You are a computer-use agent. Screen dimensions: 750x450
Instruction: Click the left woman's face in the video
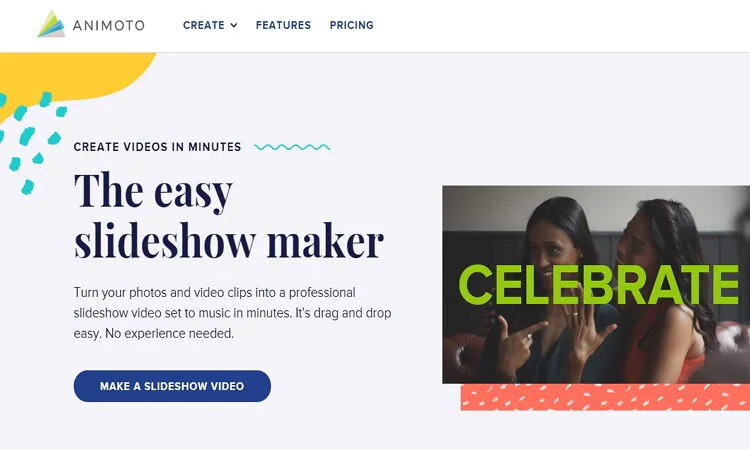(557, 237)
